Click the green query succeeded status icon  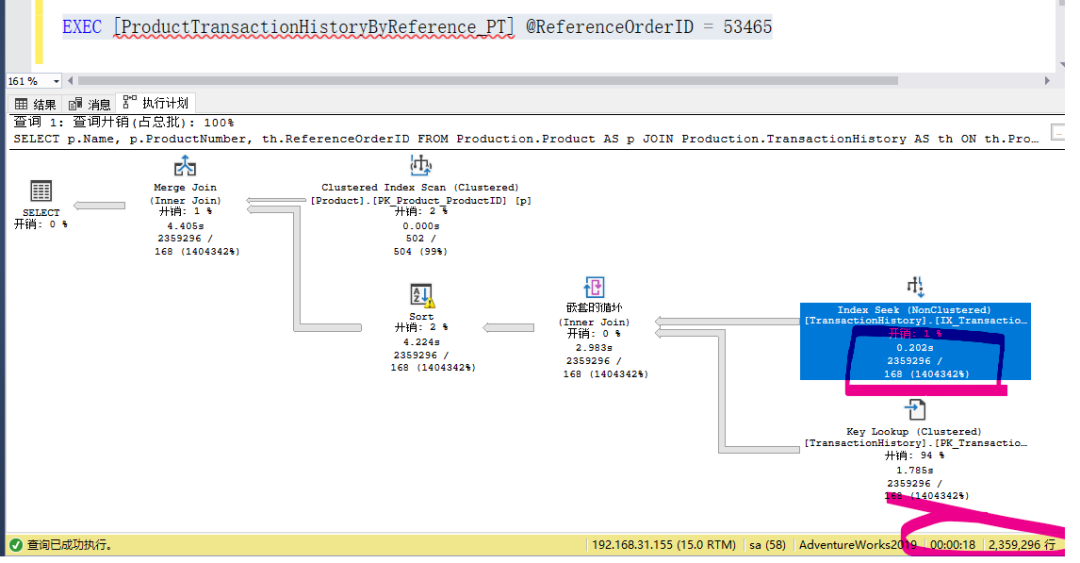pyautogui.click(x=16, y=544)
